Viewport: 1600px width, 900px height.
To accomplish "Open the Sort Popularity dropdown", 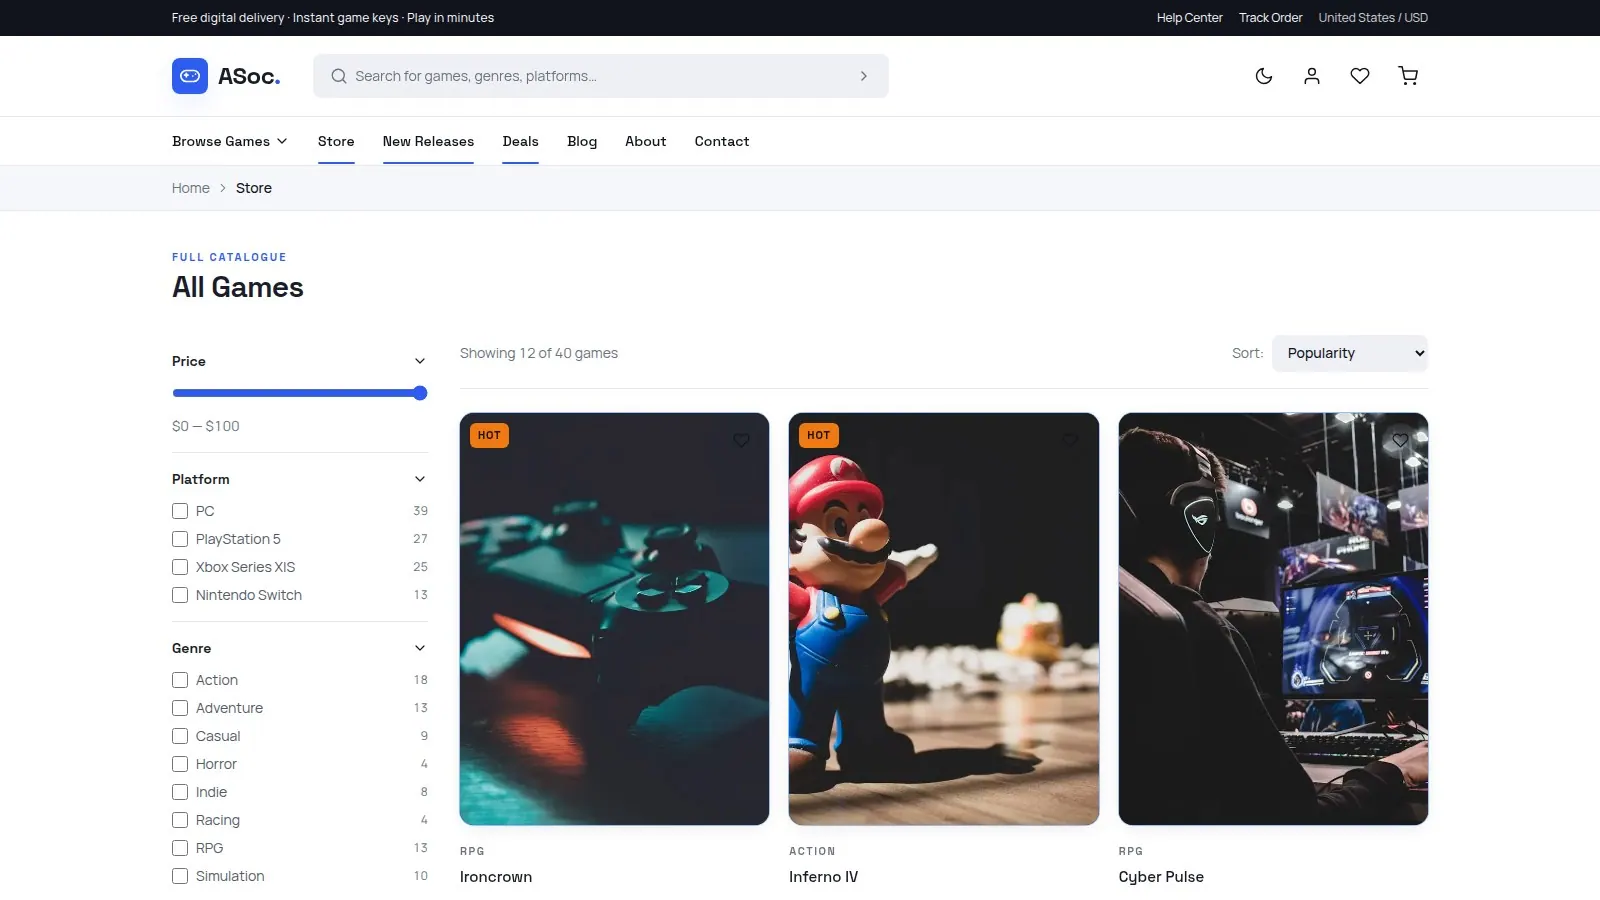I will (x=1350, y=353).
